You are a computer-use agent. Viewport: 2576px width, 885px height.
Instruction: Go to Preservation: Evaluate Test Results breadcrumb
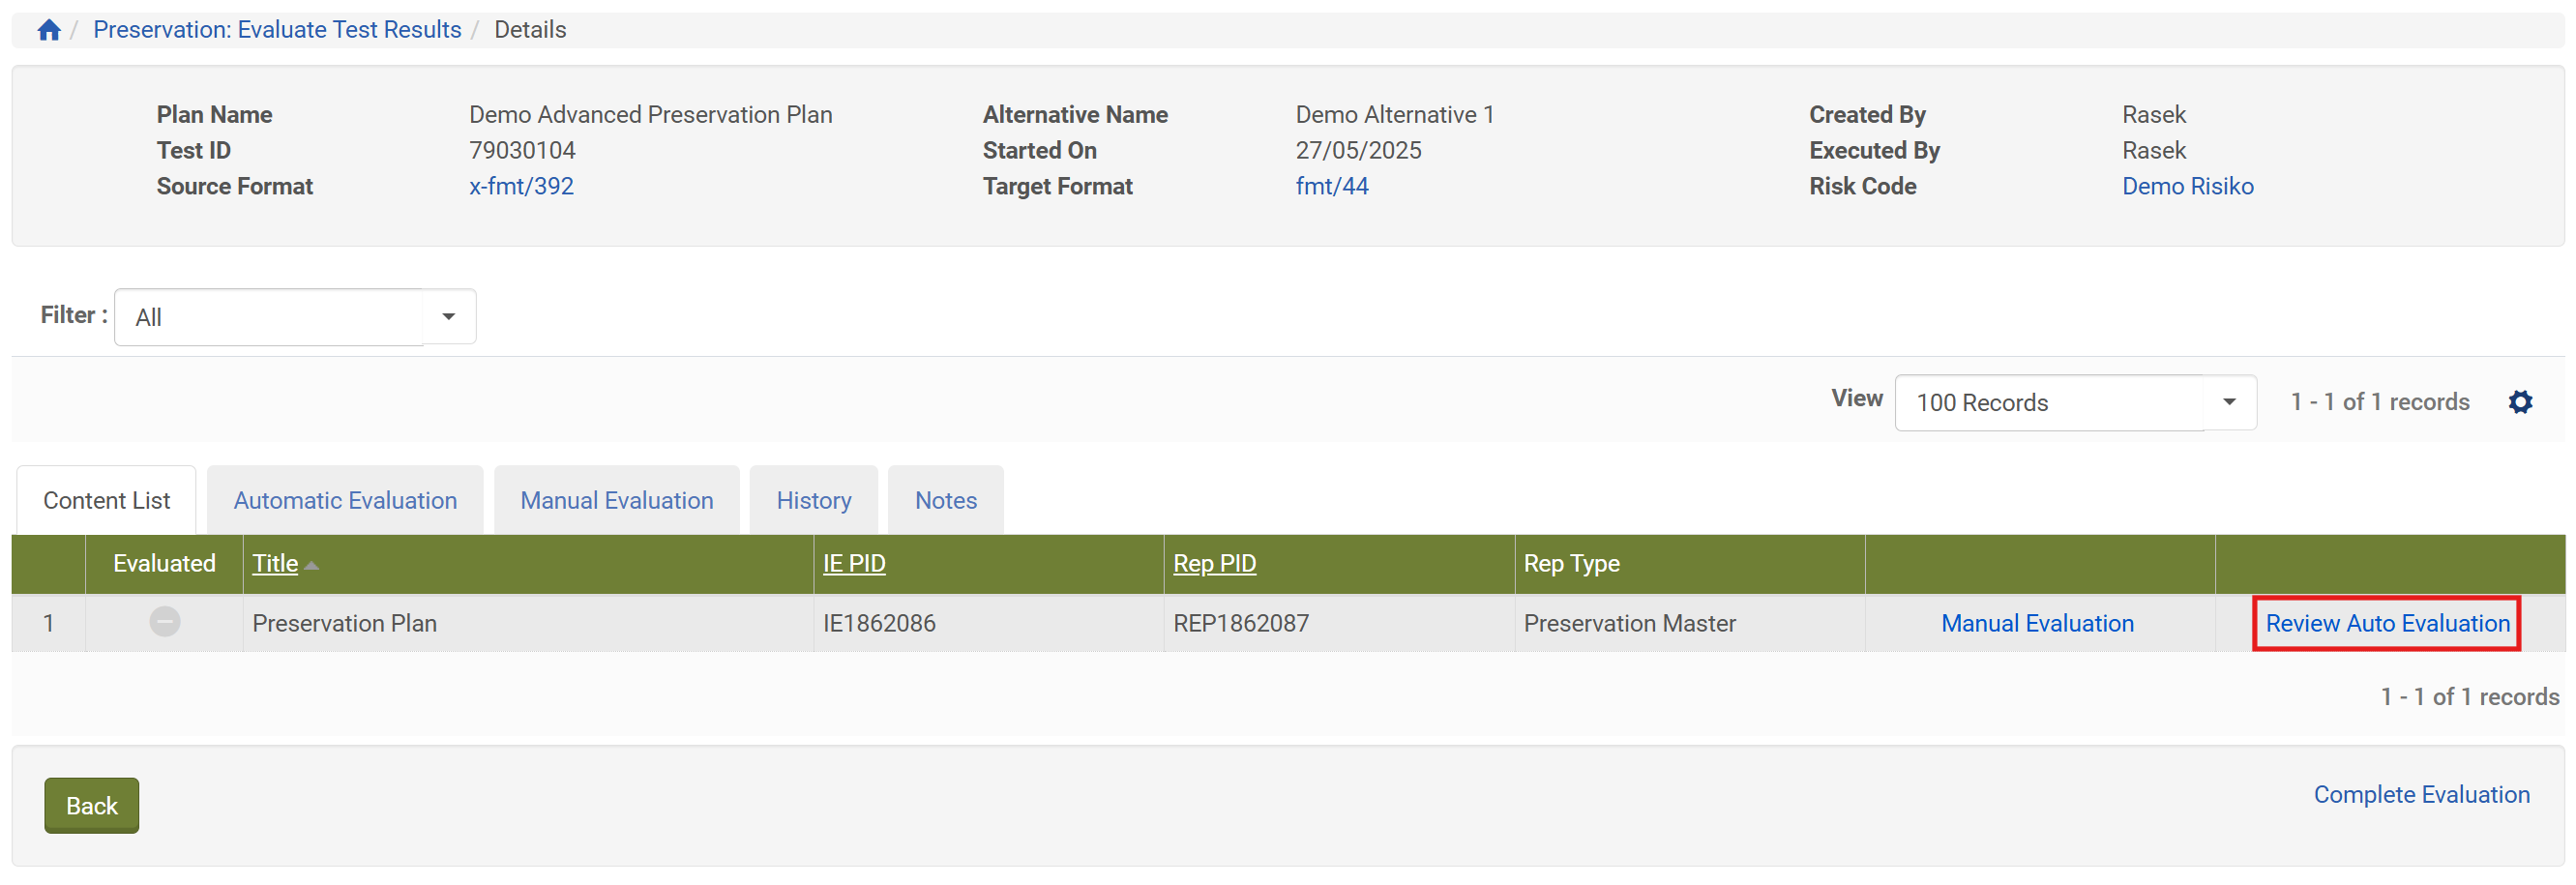pos(277,30)
